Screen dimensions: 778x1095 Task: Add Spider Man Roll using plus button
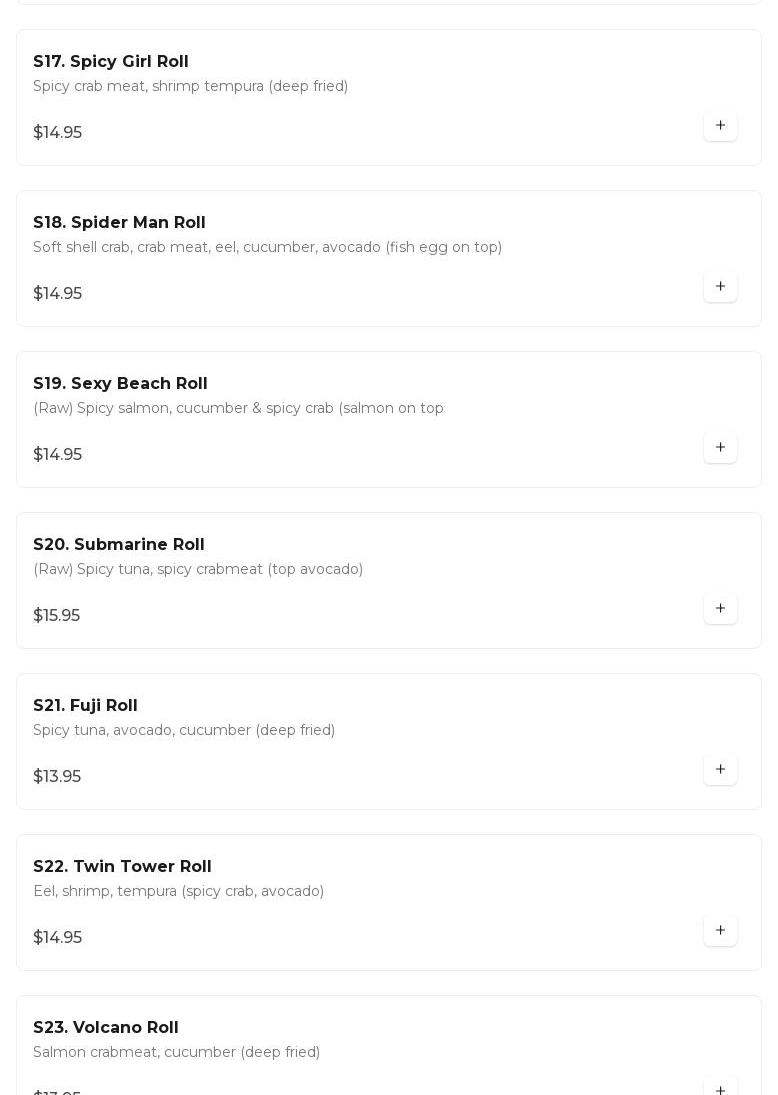pos(720,287)
